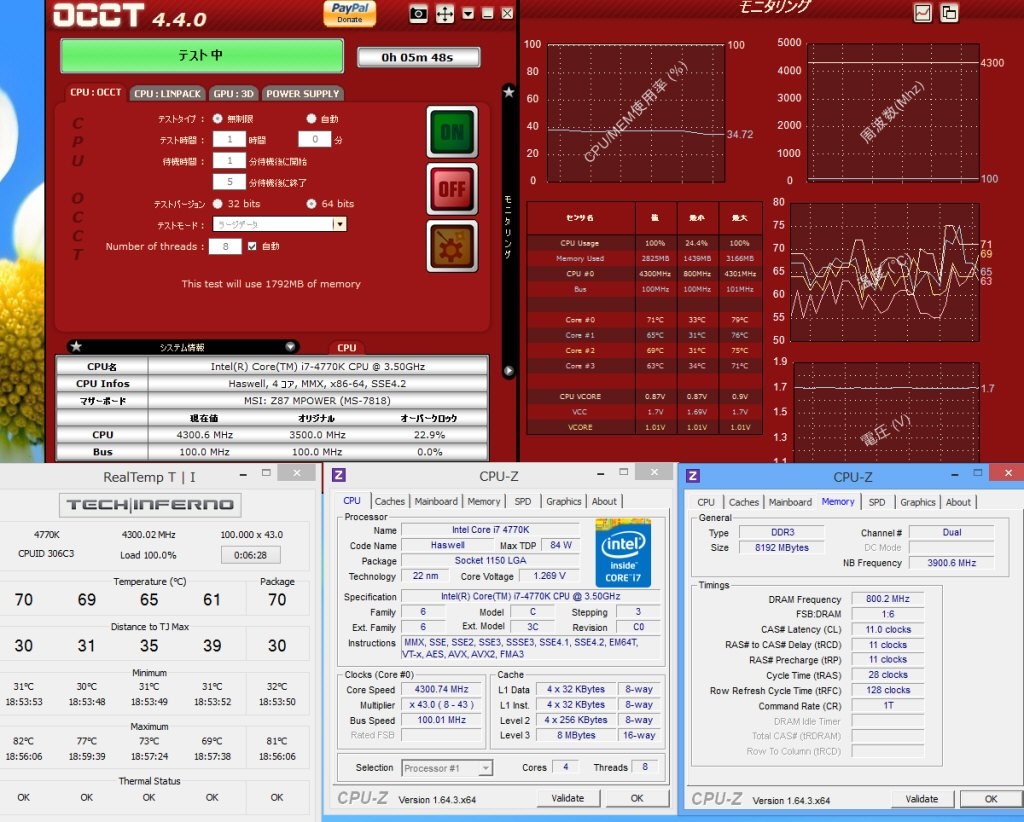Screen dimensions: 1024x822
Task: Open the OCCT title bar dropdown arrow
Action: pyautogui.click(x=468, y=14)
